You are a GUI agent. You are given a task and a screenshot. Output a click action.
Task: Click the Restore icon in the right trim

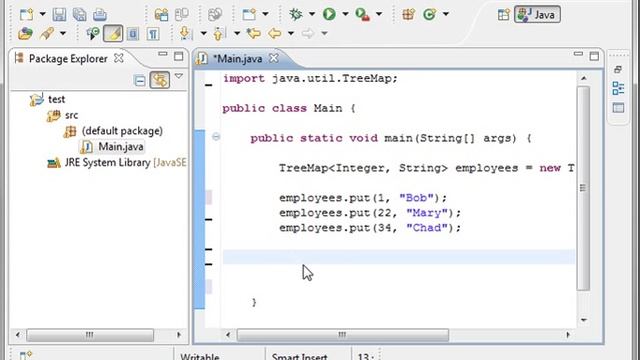618,69
